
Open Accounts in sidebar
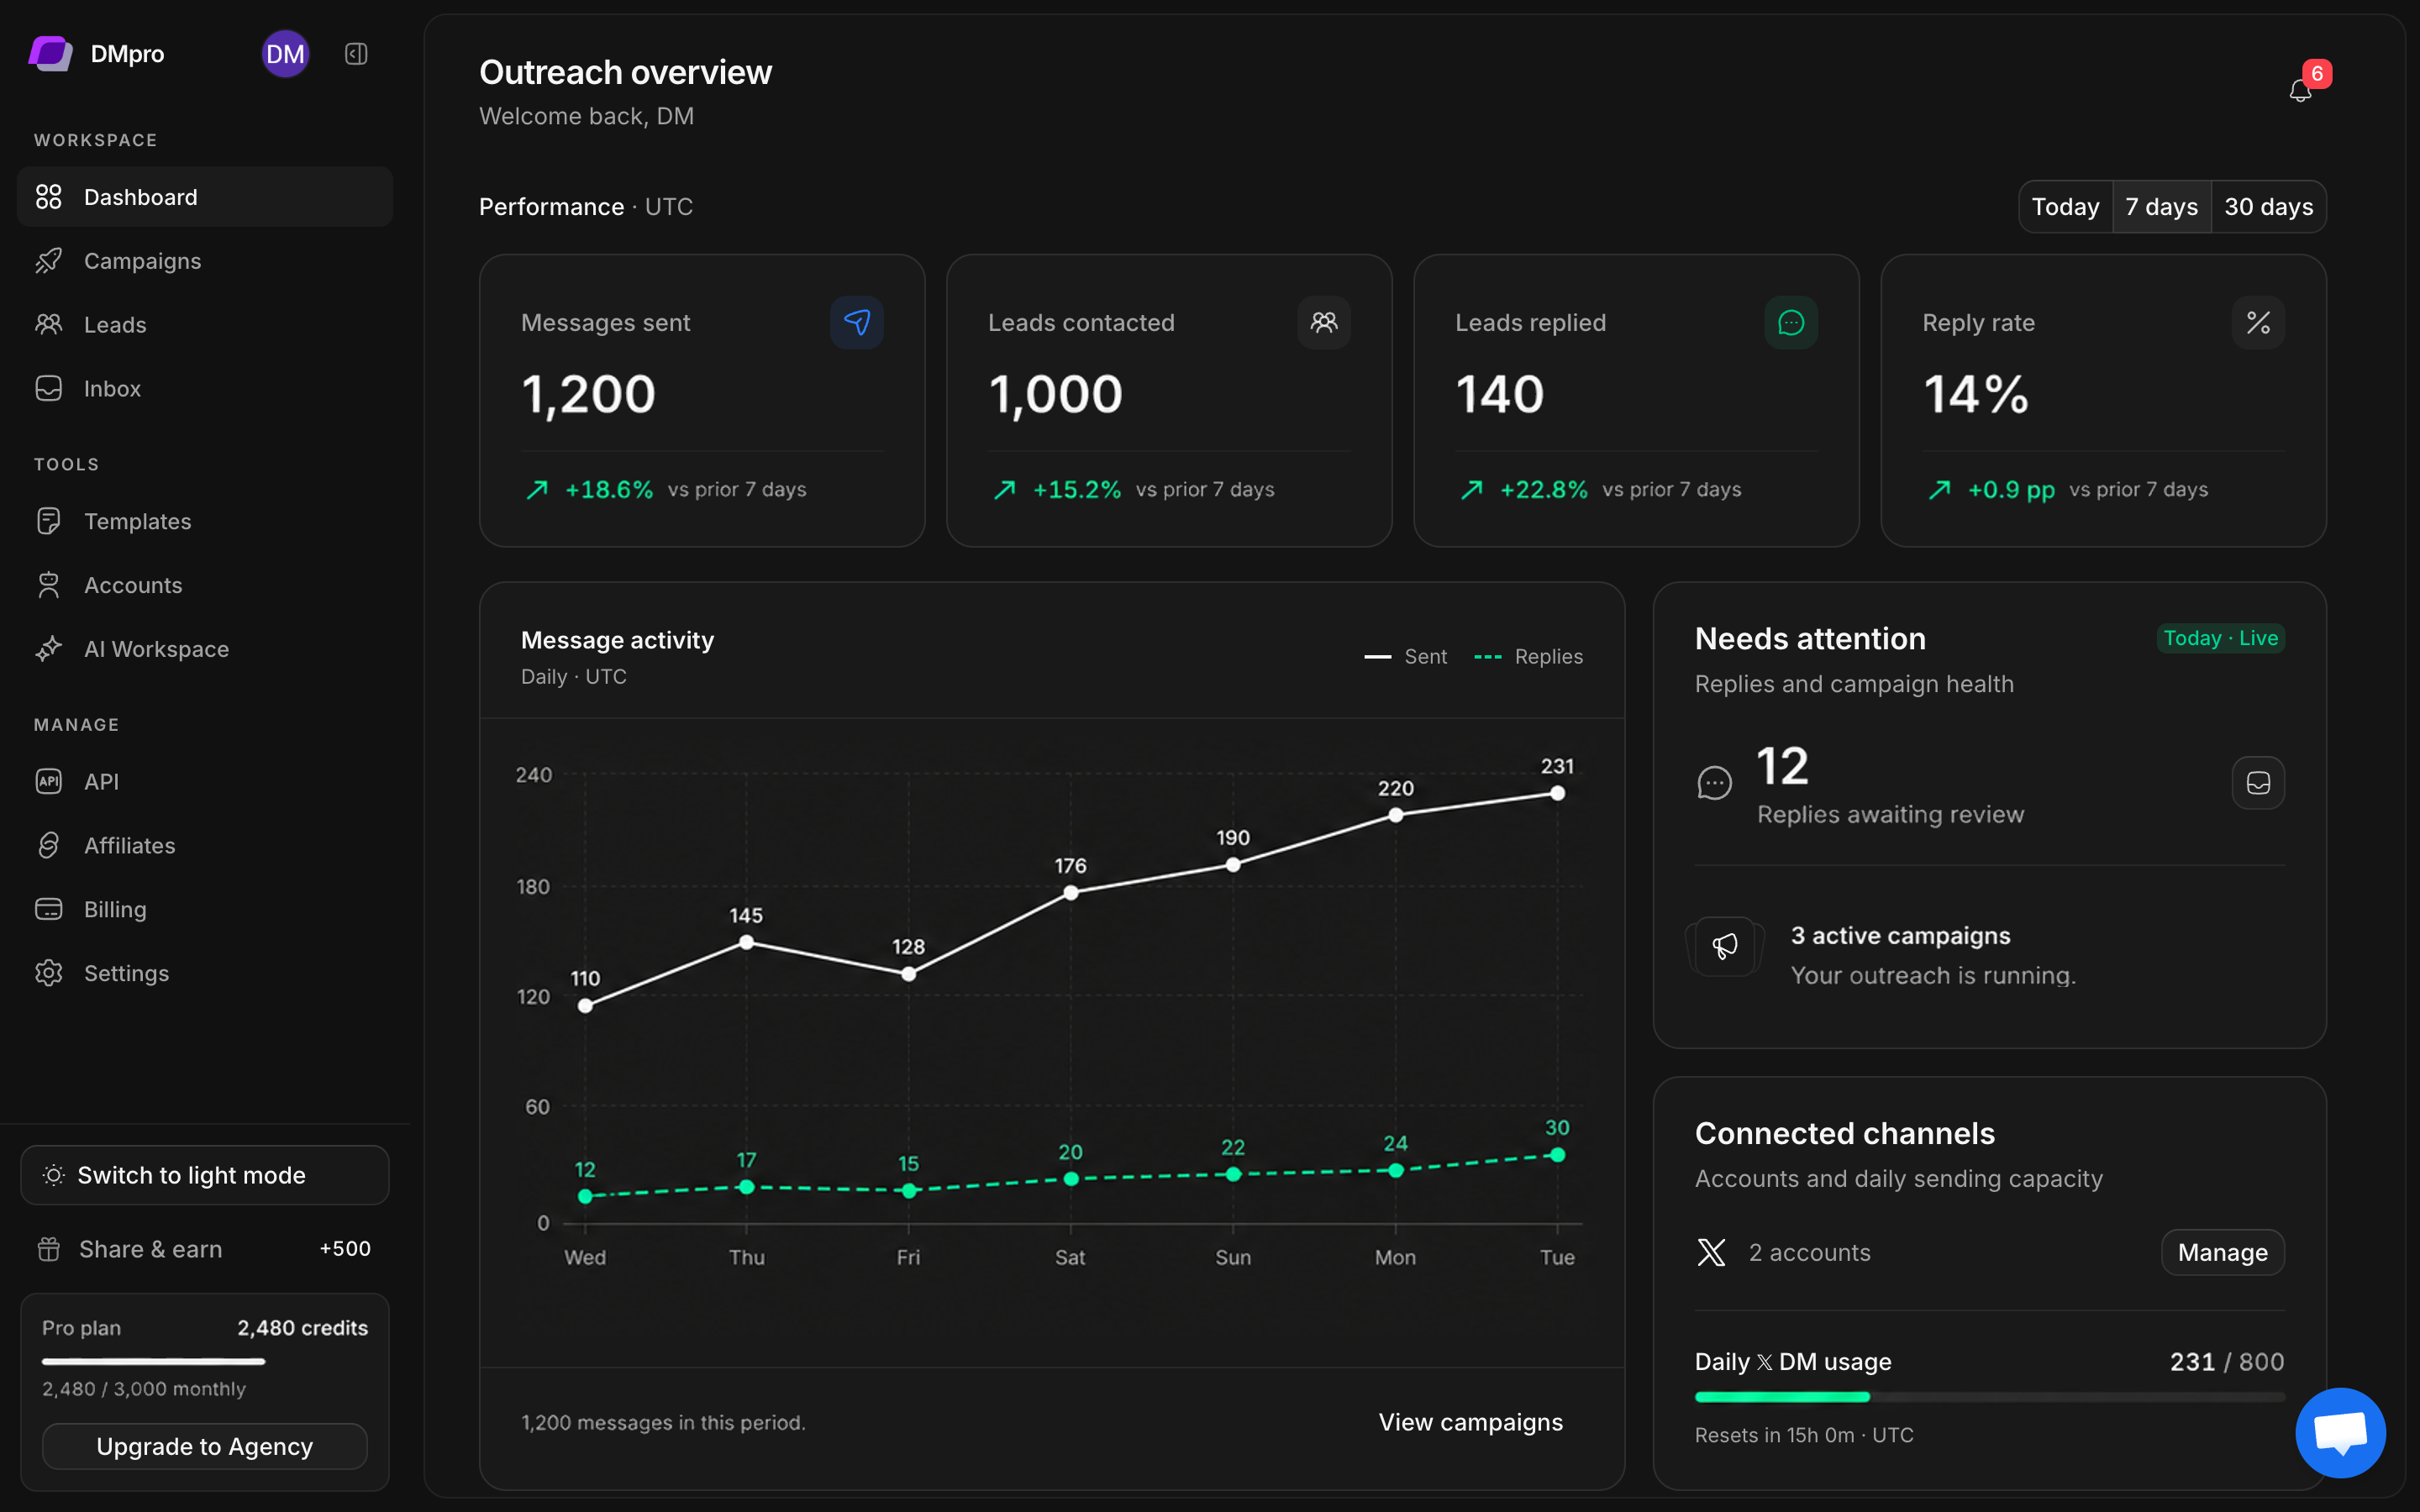point(205,586)
